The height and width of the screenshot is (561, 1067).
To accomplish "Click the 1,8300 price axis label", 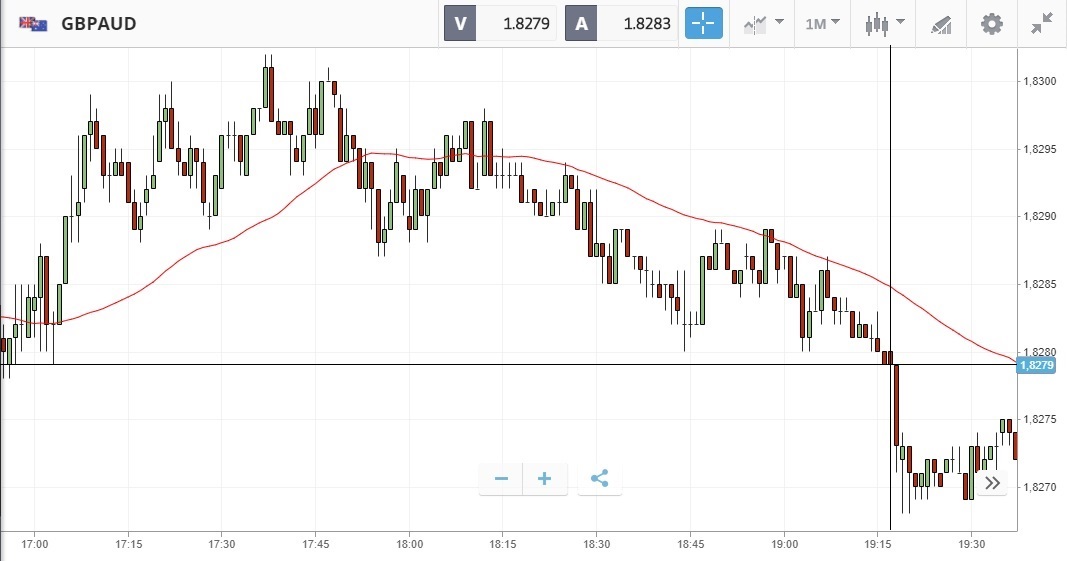I will (x=1039, y=81).
